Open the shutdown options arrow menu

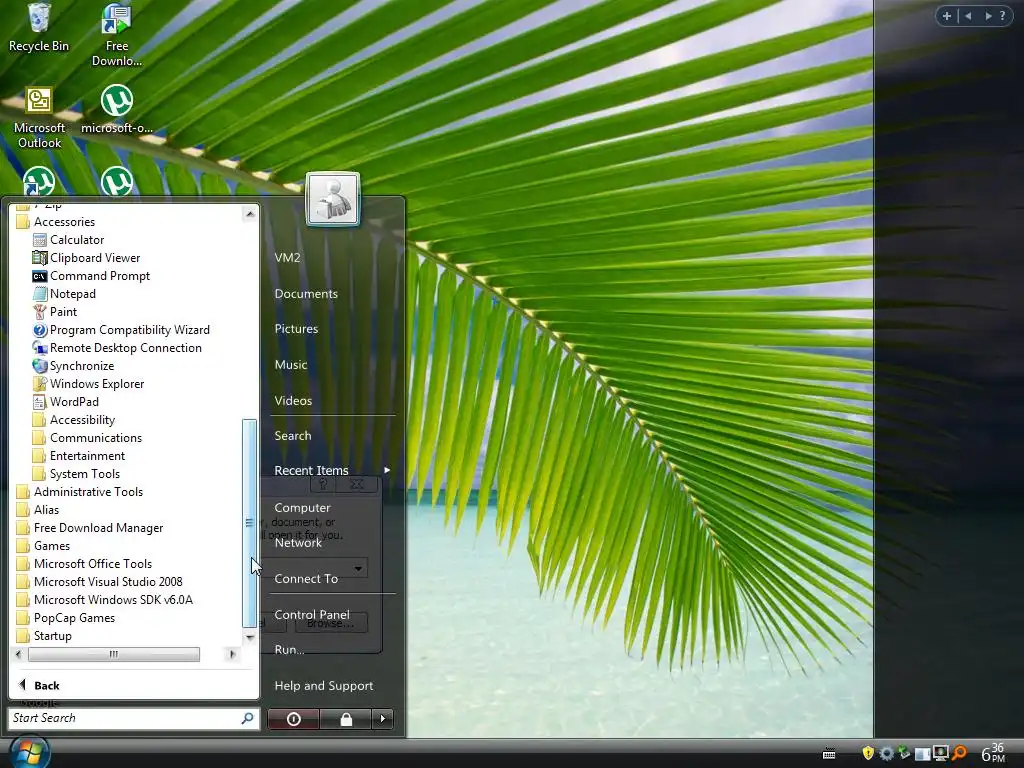click(383, 719)
